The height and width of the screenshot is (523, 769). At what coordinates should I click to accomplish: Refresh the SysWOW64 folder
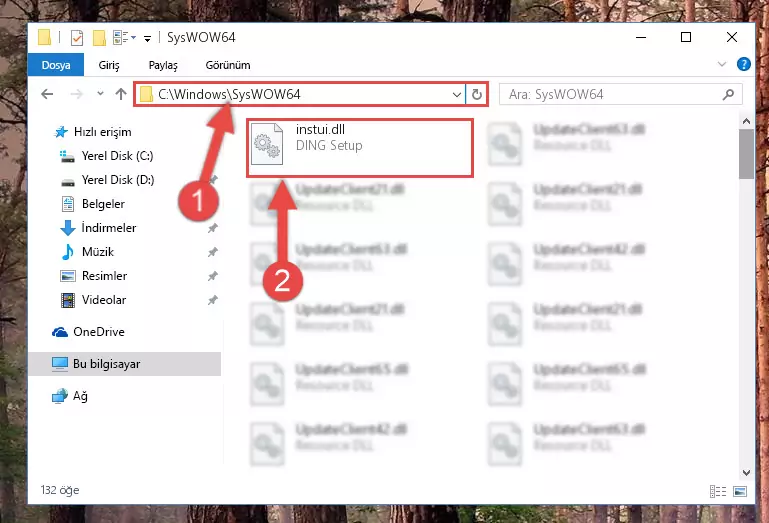pyautogui.click(x=477, y=94)
